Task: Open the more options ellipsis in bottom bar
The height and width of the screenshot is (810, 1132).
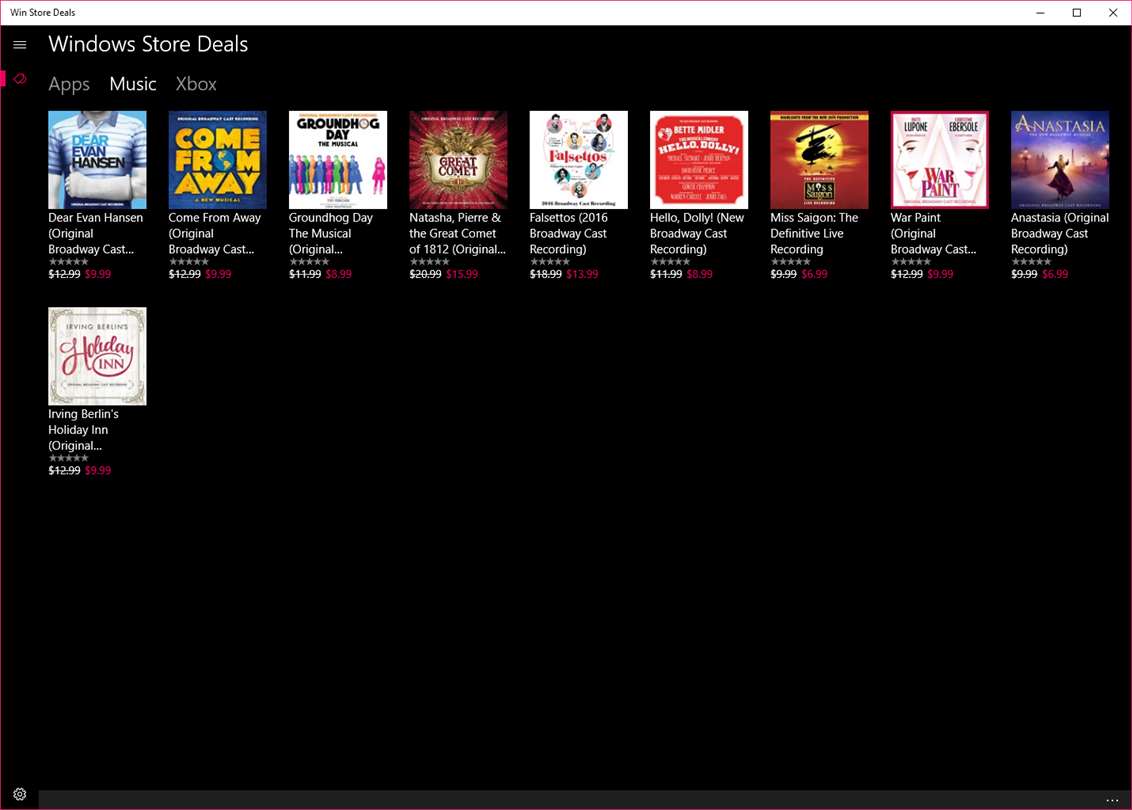Action: click(x=1112, y=800)
